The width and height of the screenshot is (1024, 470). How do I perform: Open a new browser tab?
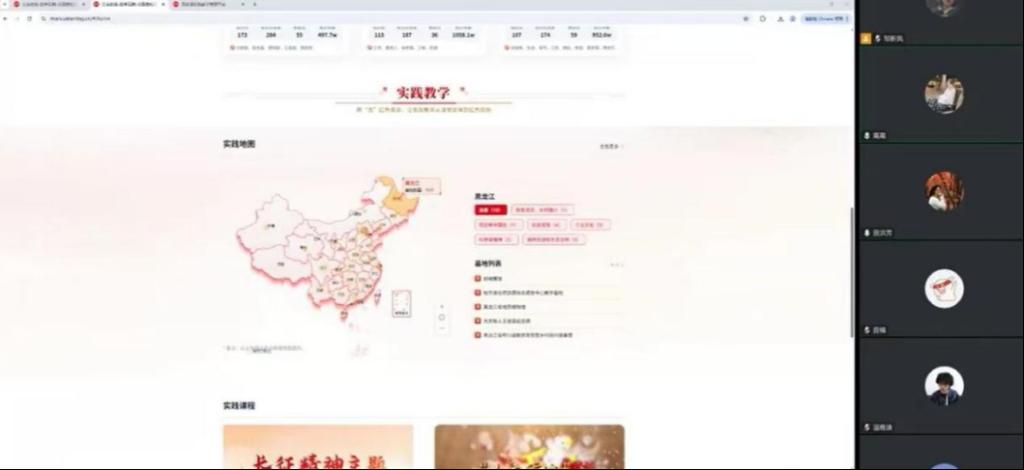(x=255, y=4)
